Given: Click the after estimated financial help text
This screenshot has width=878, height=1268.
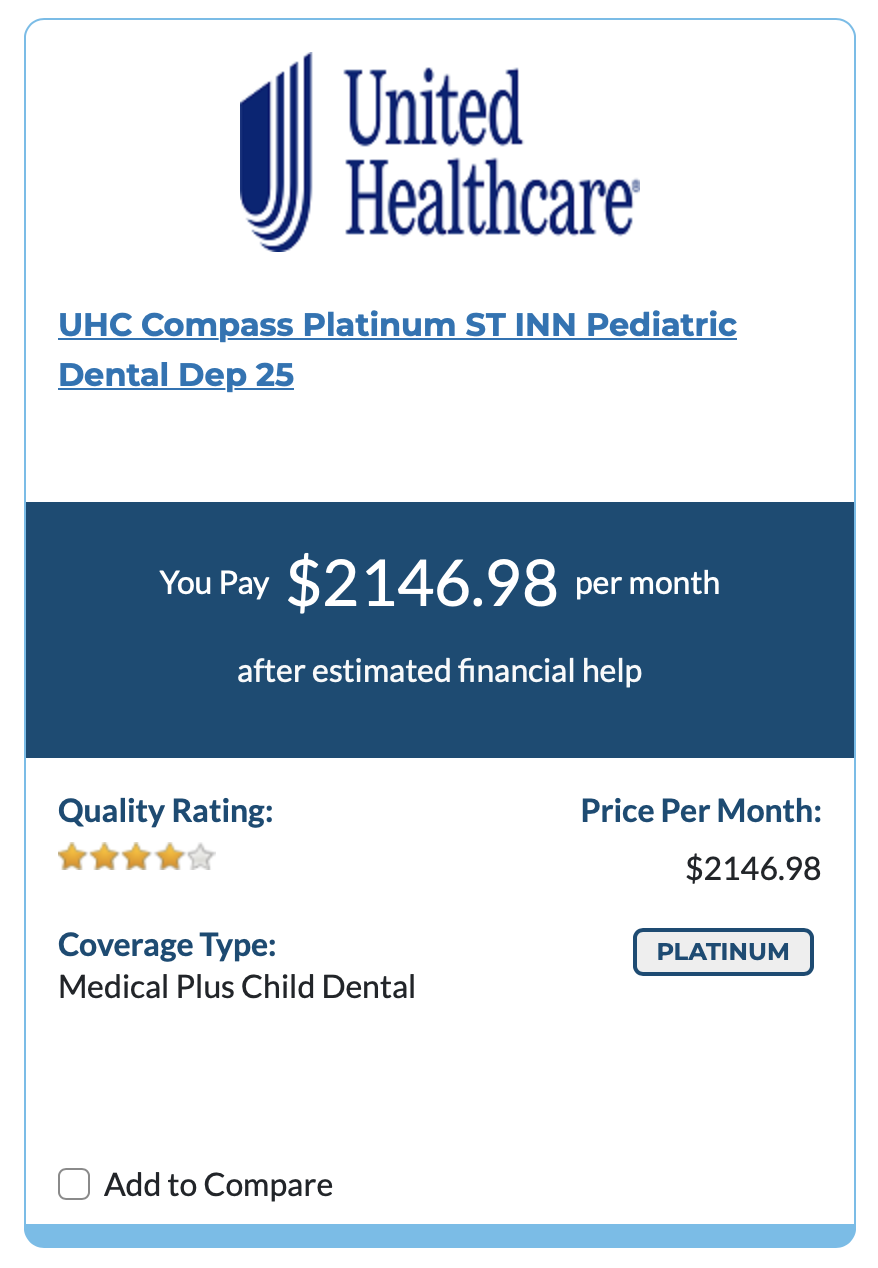Looking at the screenshot, I should click(x=439, y=670).
